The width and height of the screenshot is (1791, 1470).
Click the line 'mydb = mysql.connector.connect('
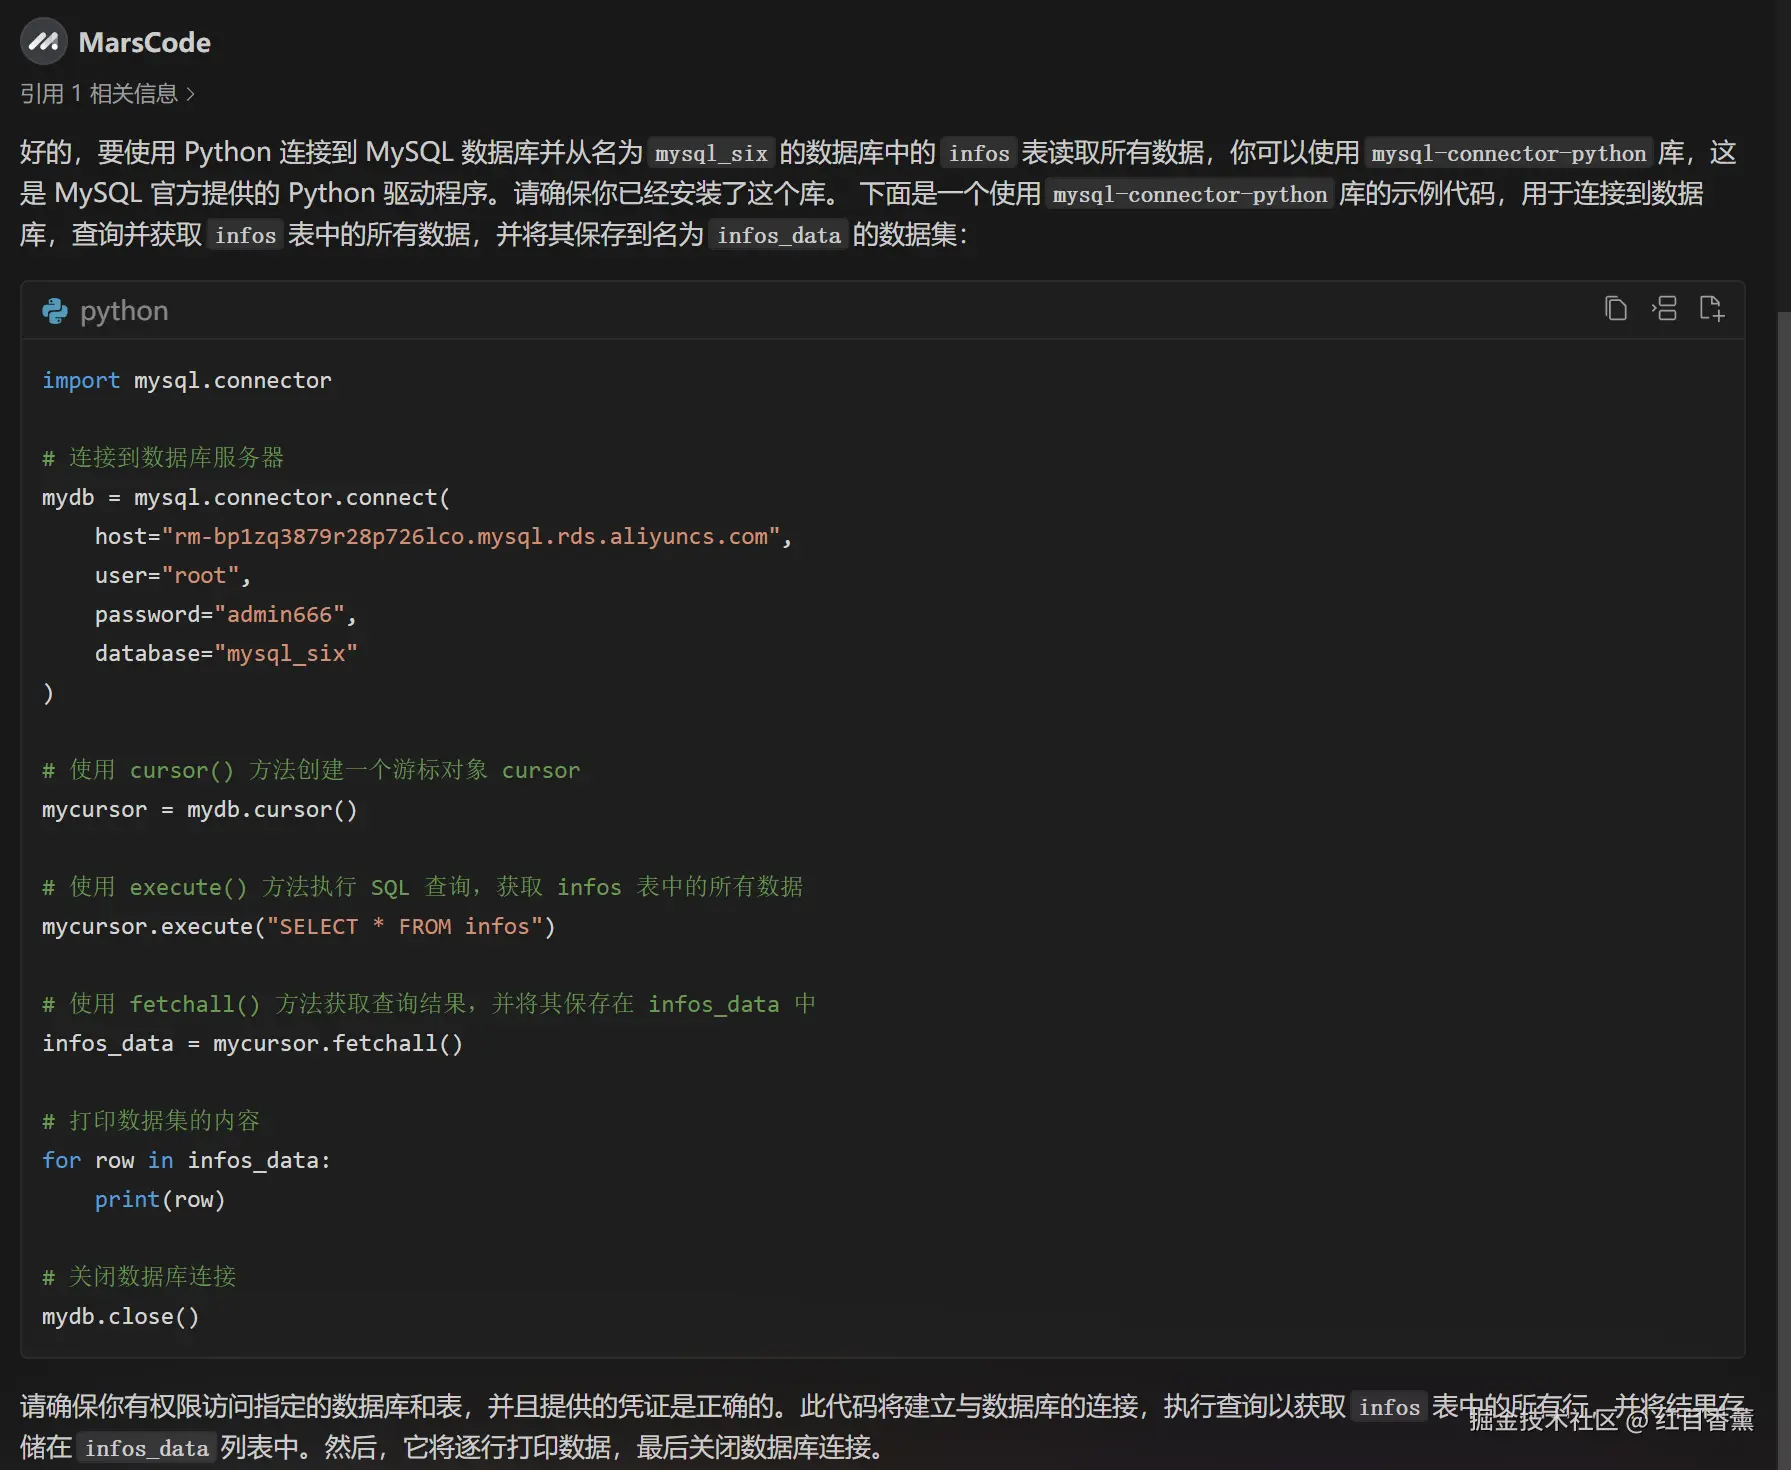click(246, 498)
